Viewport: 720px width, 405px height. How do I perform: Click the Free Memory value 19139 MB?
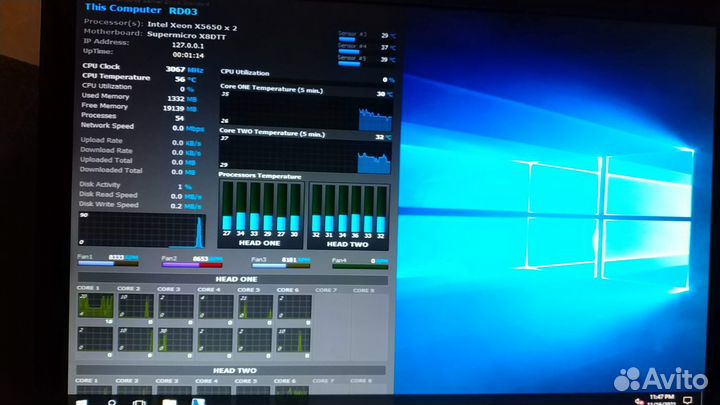[180, 109]
